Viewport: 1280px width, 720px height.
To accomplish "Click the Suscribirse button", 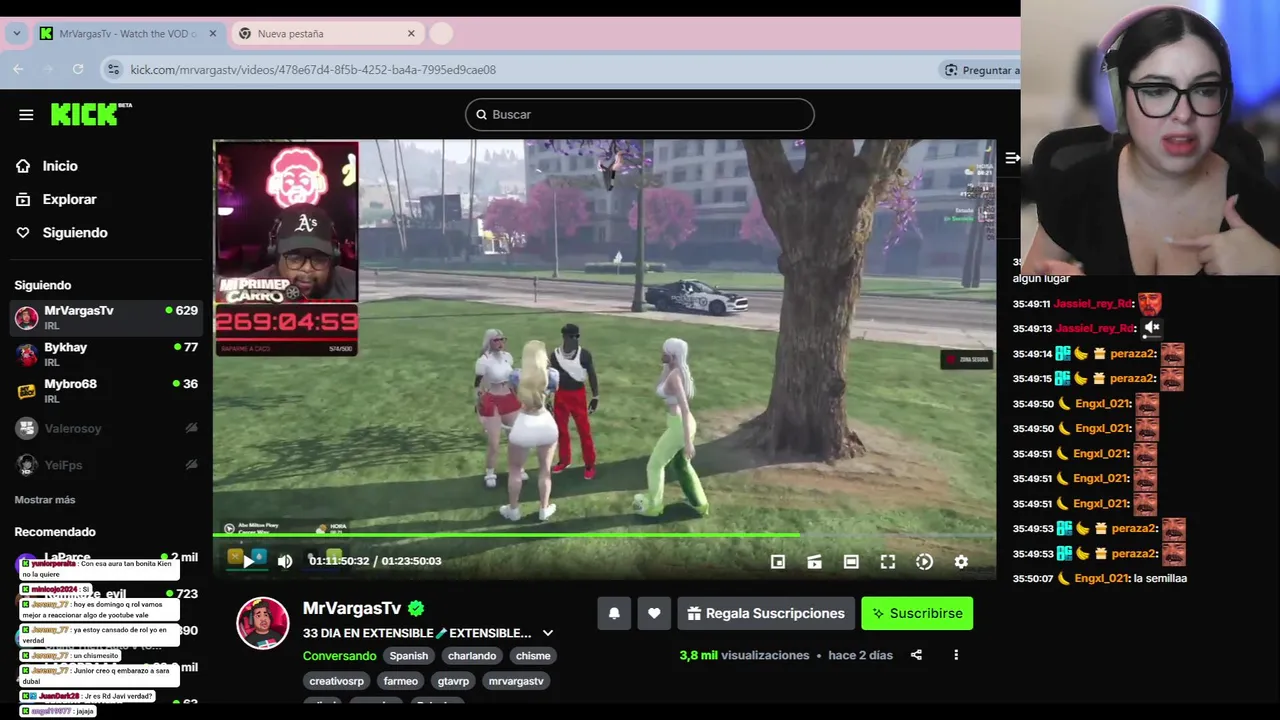I will click(x=917, y=613).
